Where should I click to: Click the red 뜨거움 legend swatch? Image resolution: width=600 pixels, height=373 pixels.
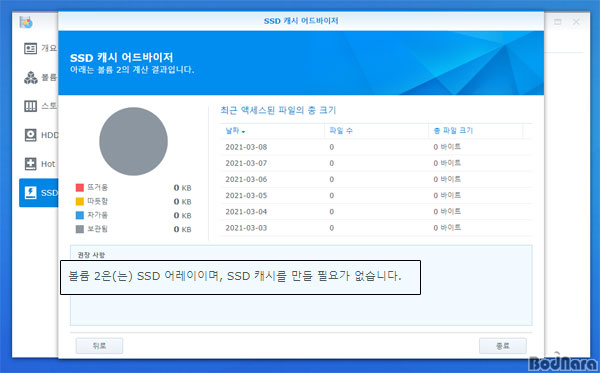tap(80, 187)
